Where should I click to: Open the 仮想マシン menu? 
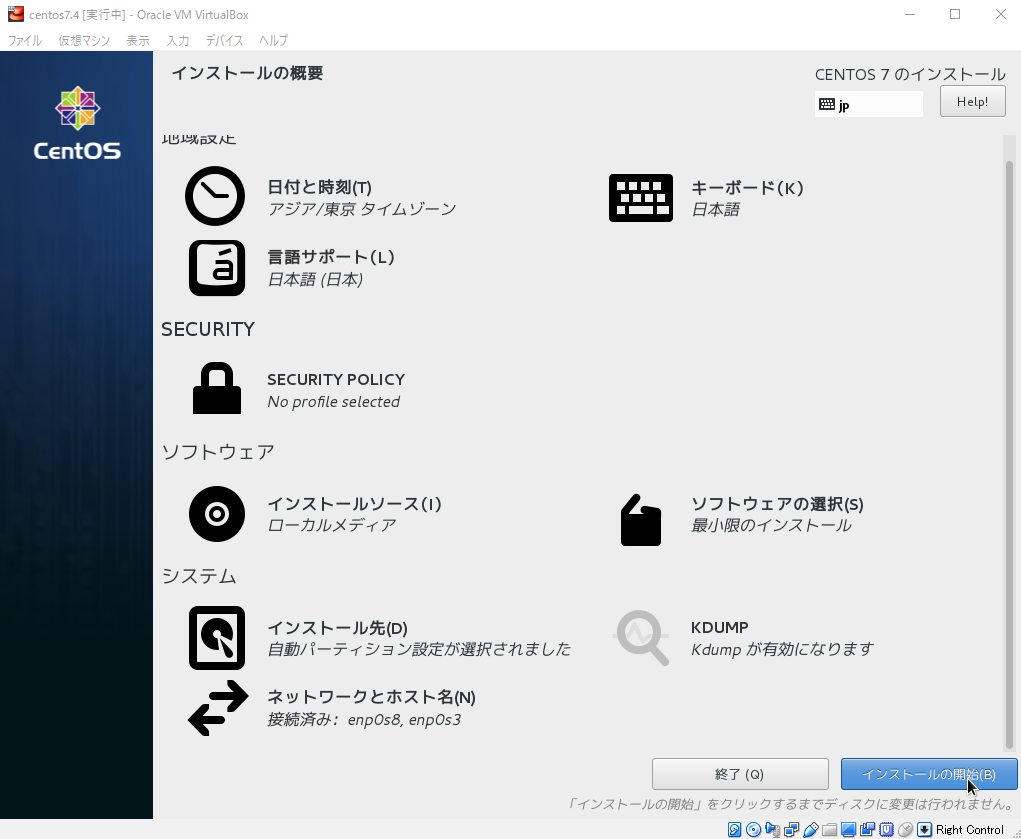pyautogui.click(x=84, y=40)
